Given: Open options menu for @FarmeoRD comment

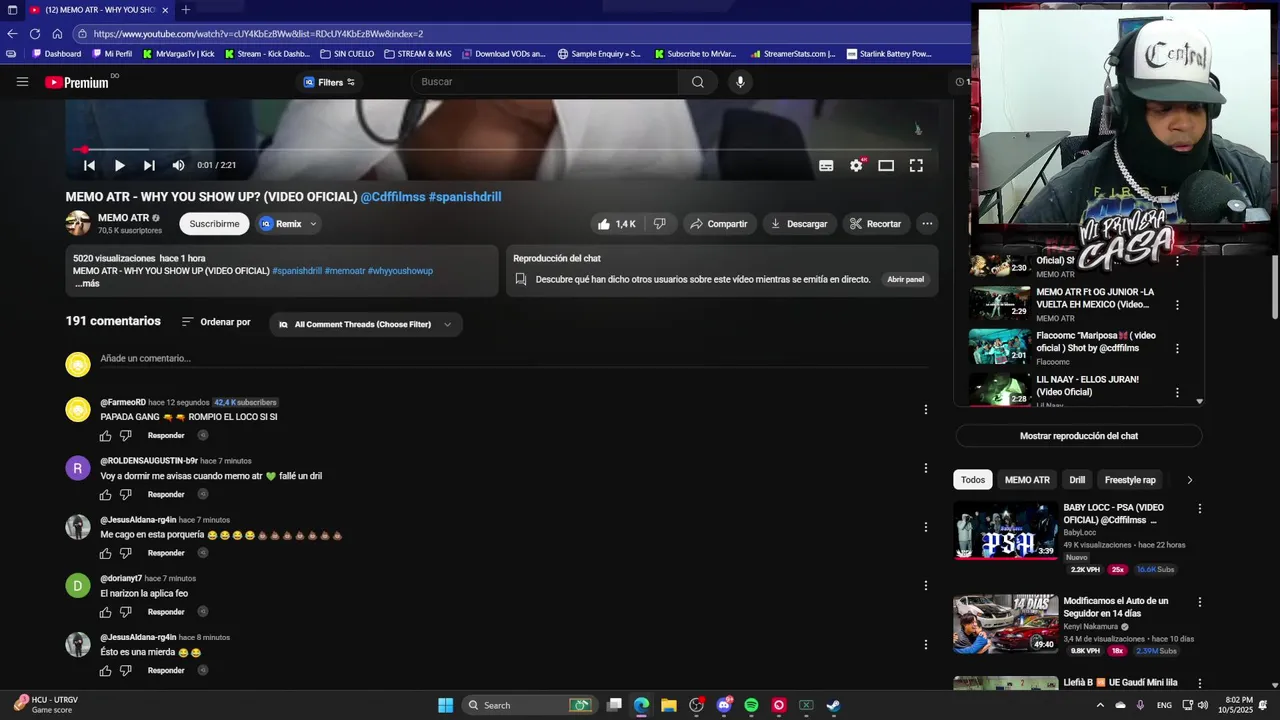Looking at the screenshot, I should 926,409.
